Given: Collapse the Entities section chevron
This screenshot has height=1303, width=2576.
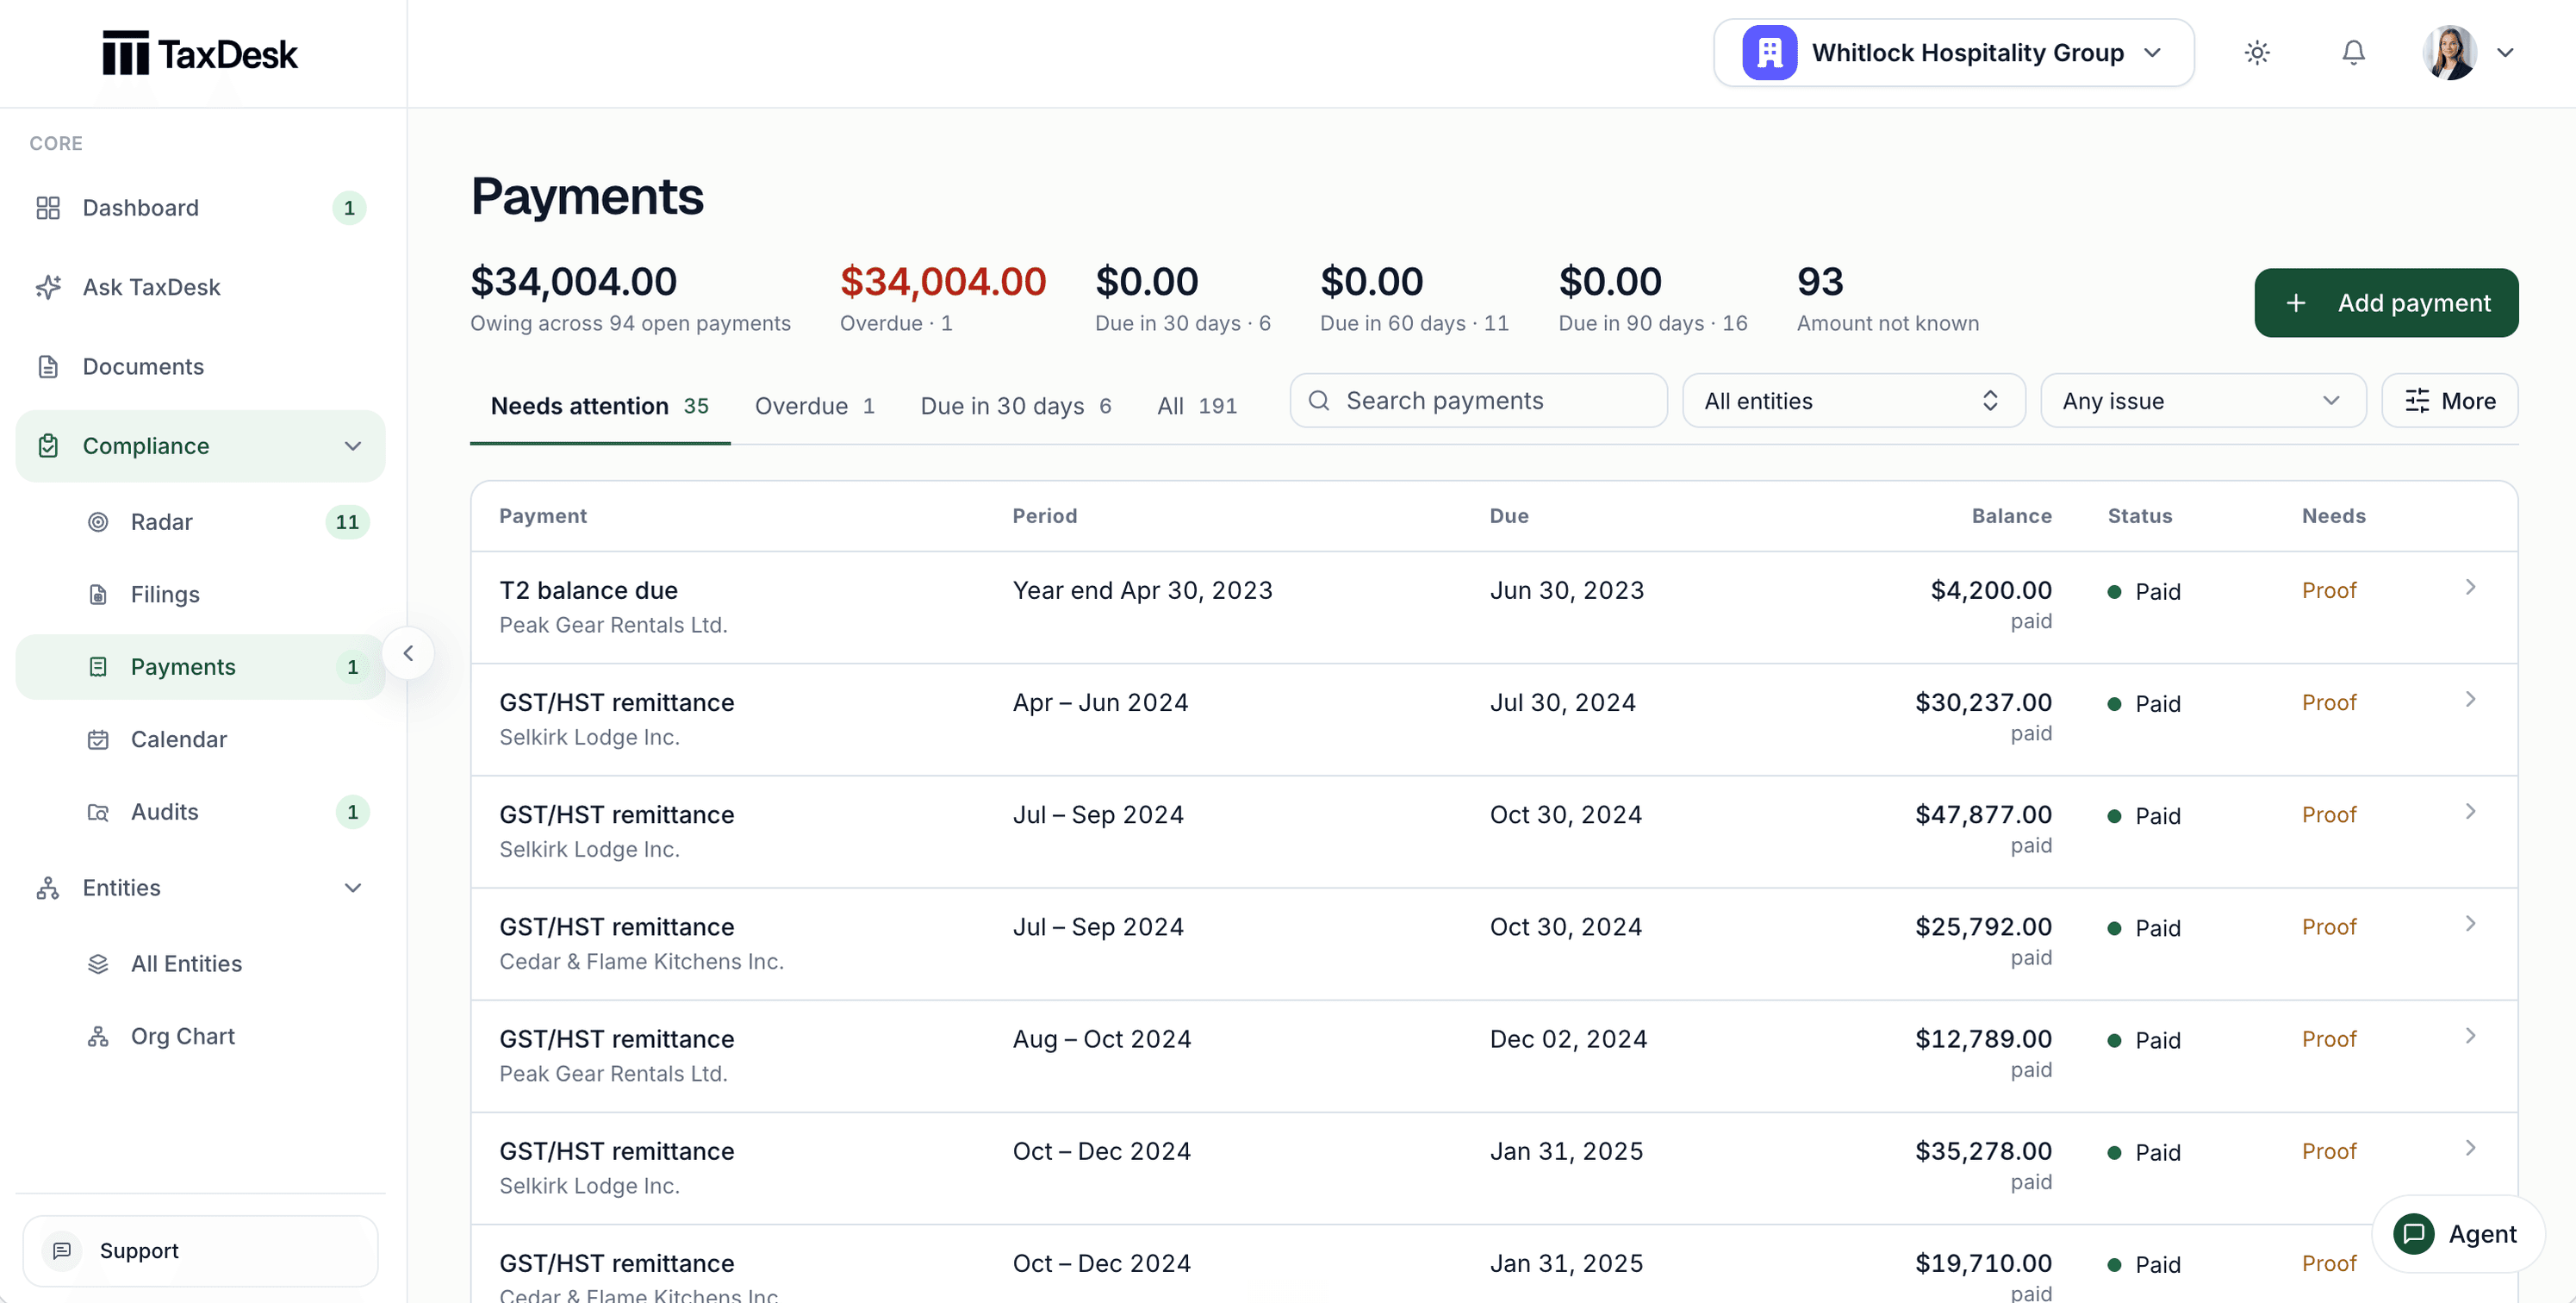Looking at the screenshot, I should 353,888.
